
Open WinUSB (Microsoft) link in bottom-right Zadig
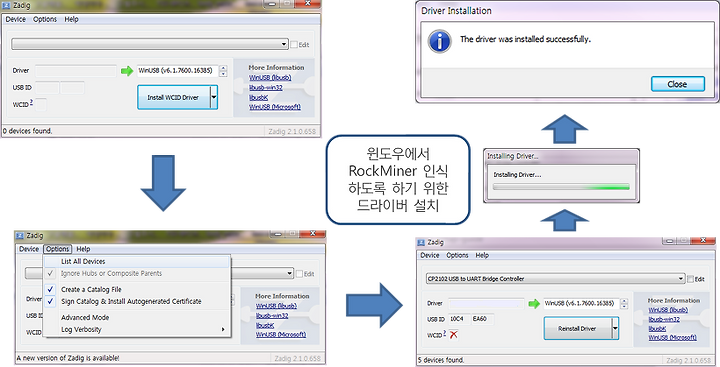coord(672,338)
